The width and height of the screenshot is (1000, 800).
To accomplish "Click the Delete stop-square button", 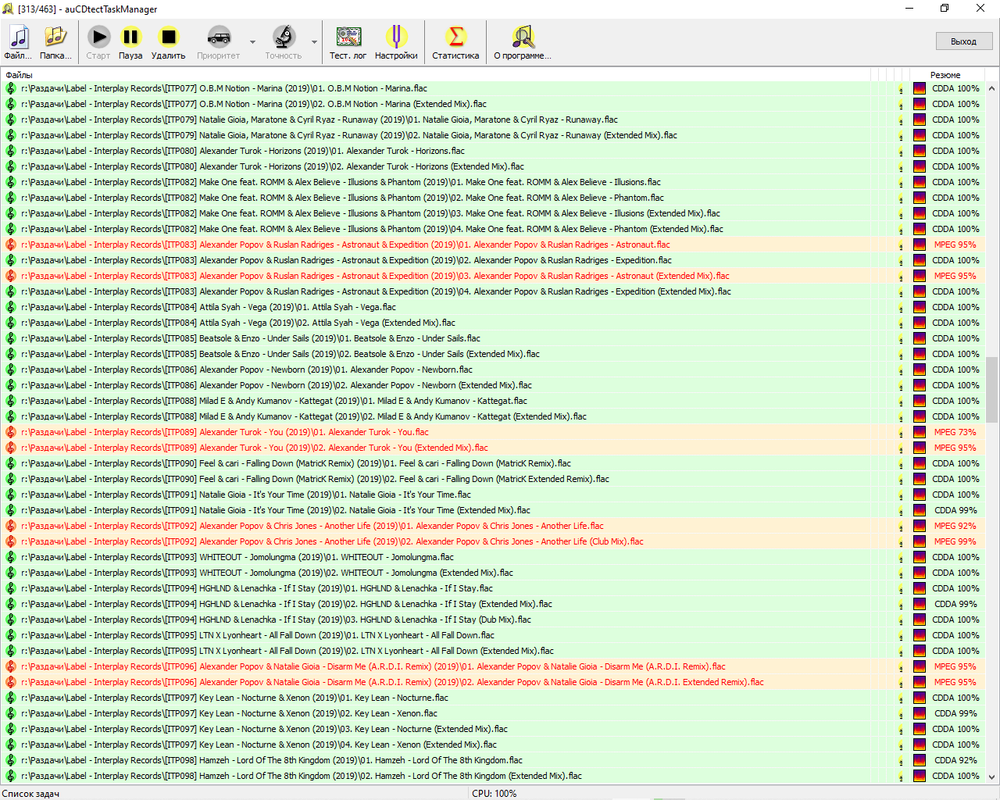I will 168,42.
